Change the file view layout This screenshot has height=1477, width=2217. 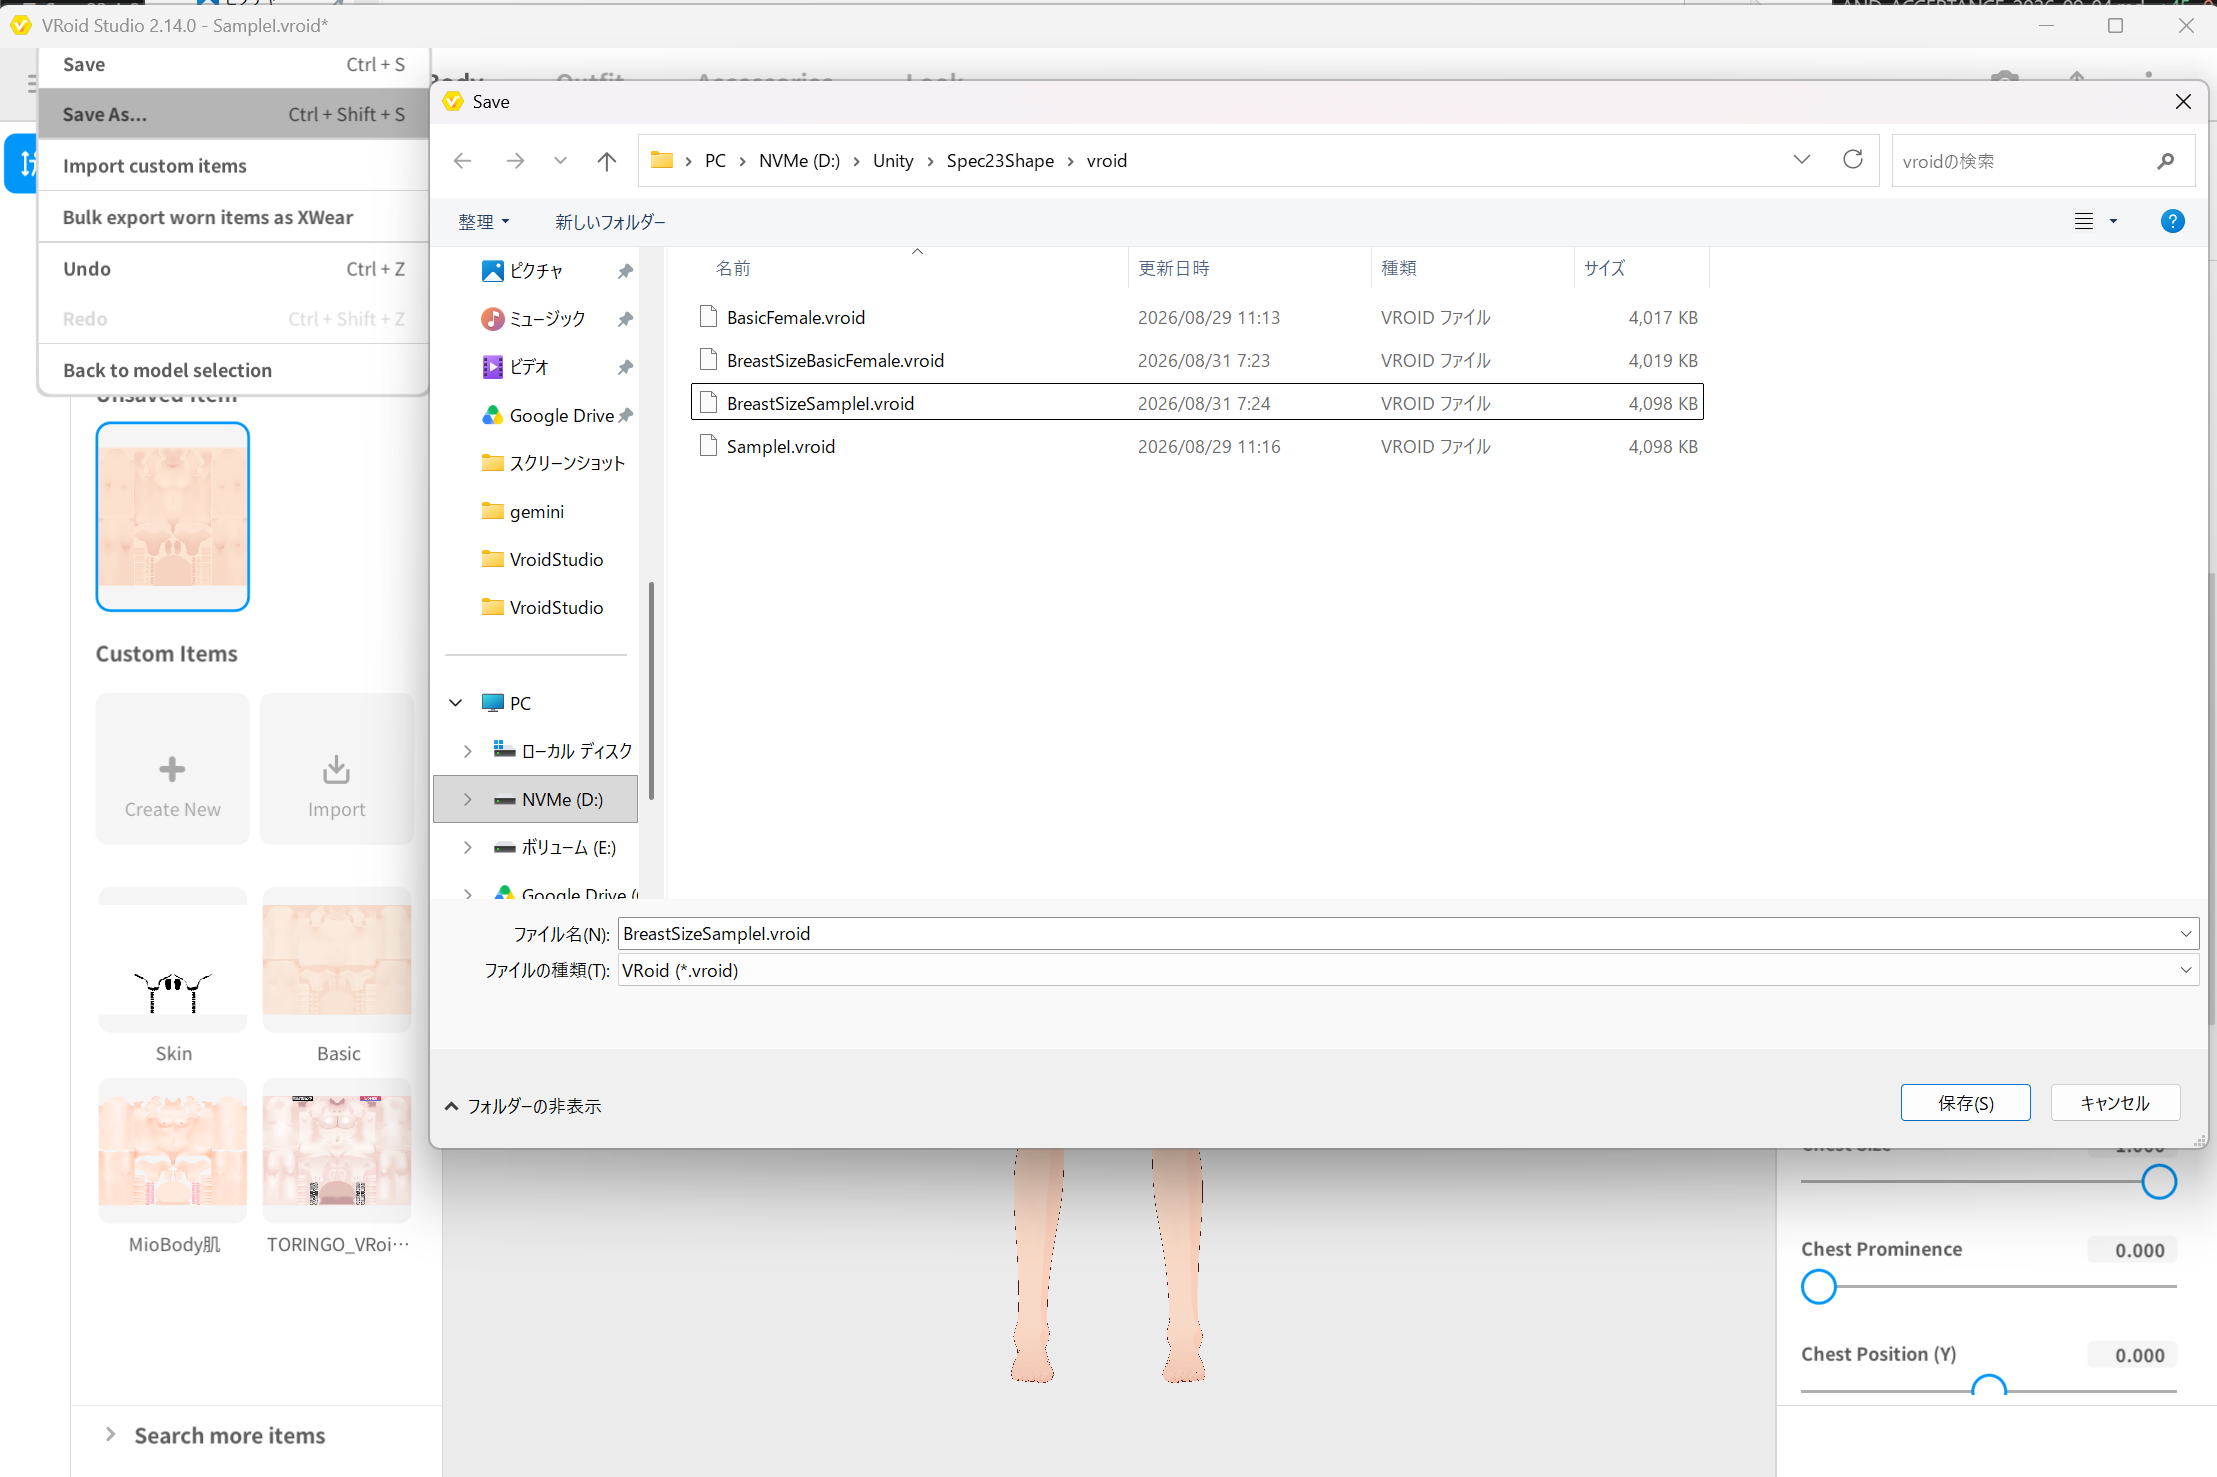[x=2084, y=221]
